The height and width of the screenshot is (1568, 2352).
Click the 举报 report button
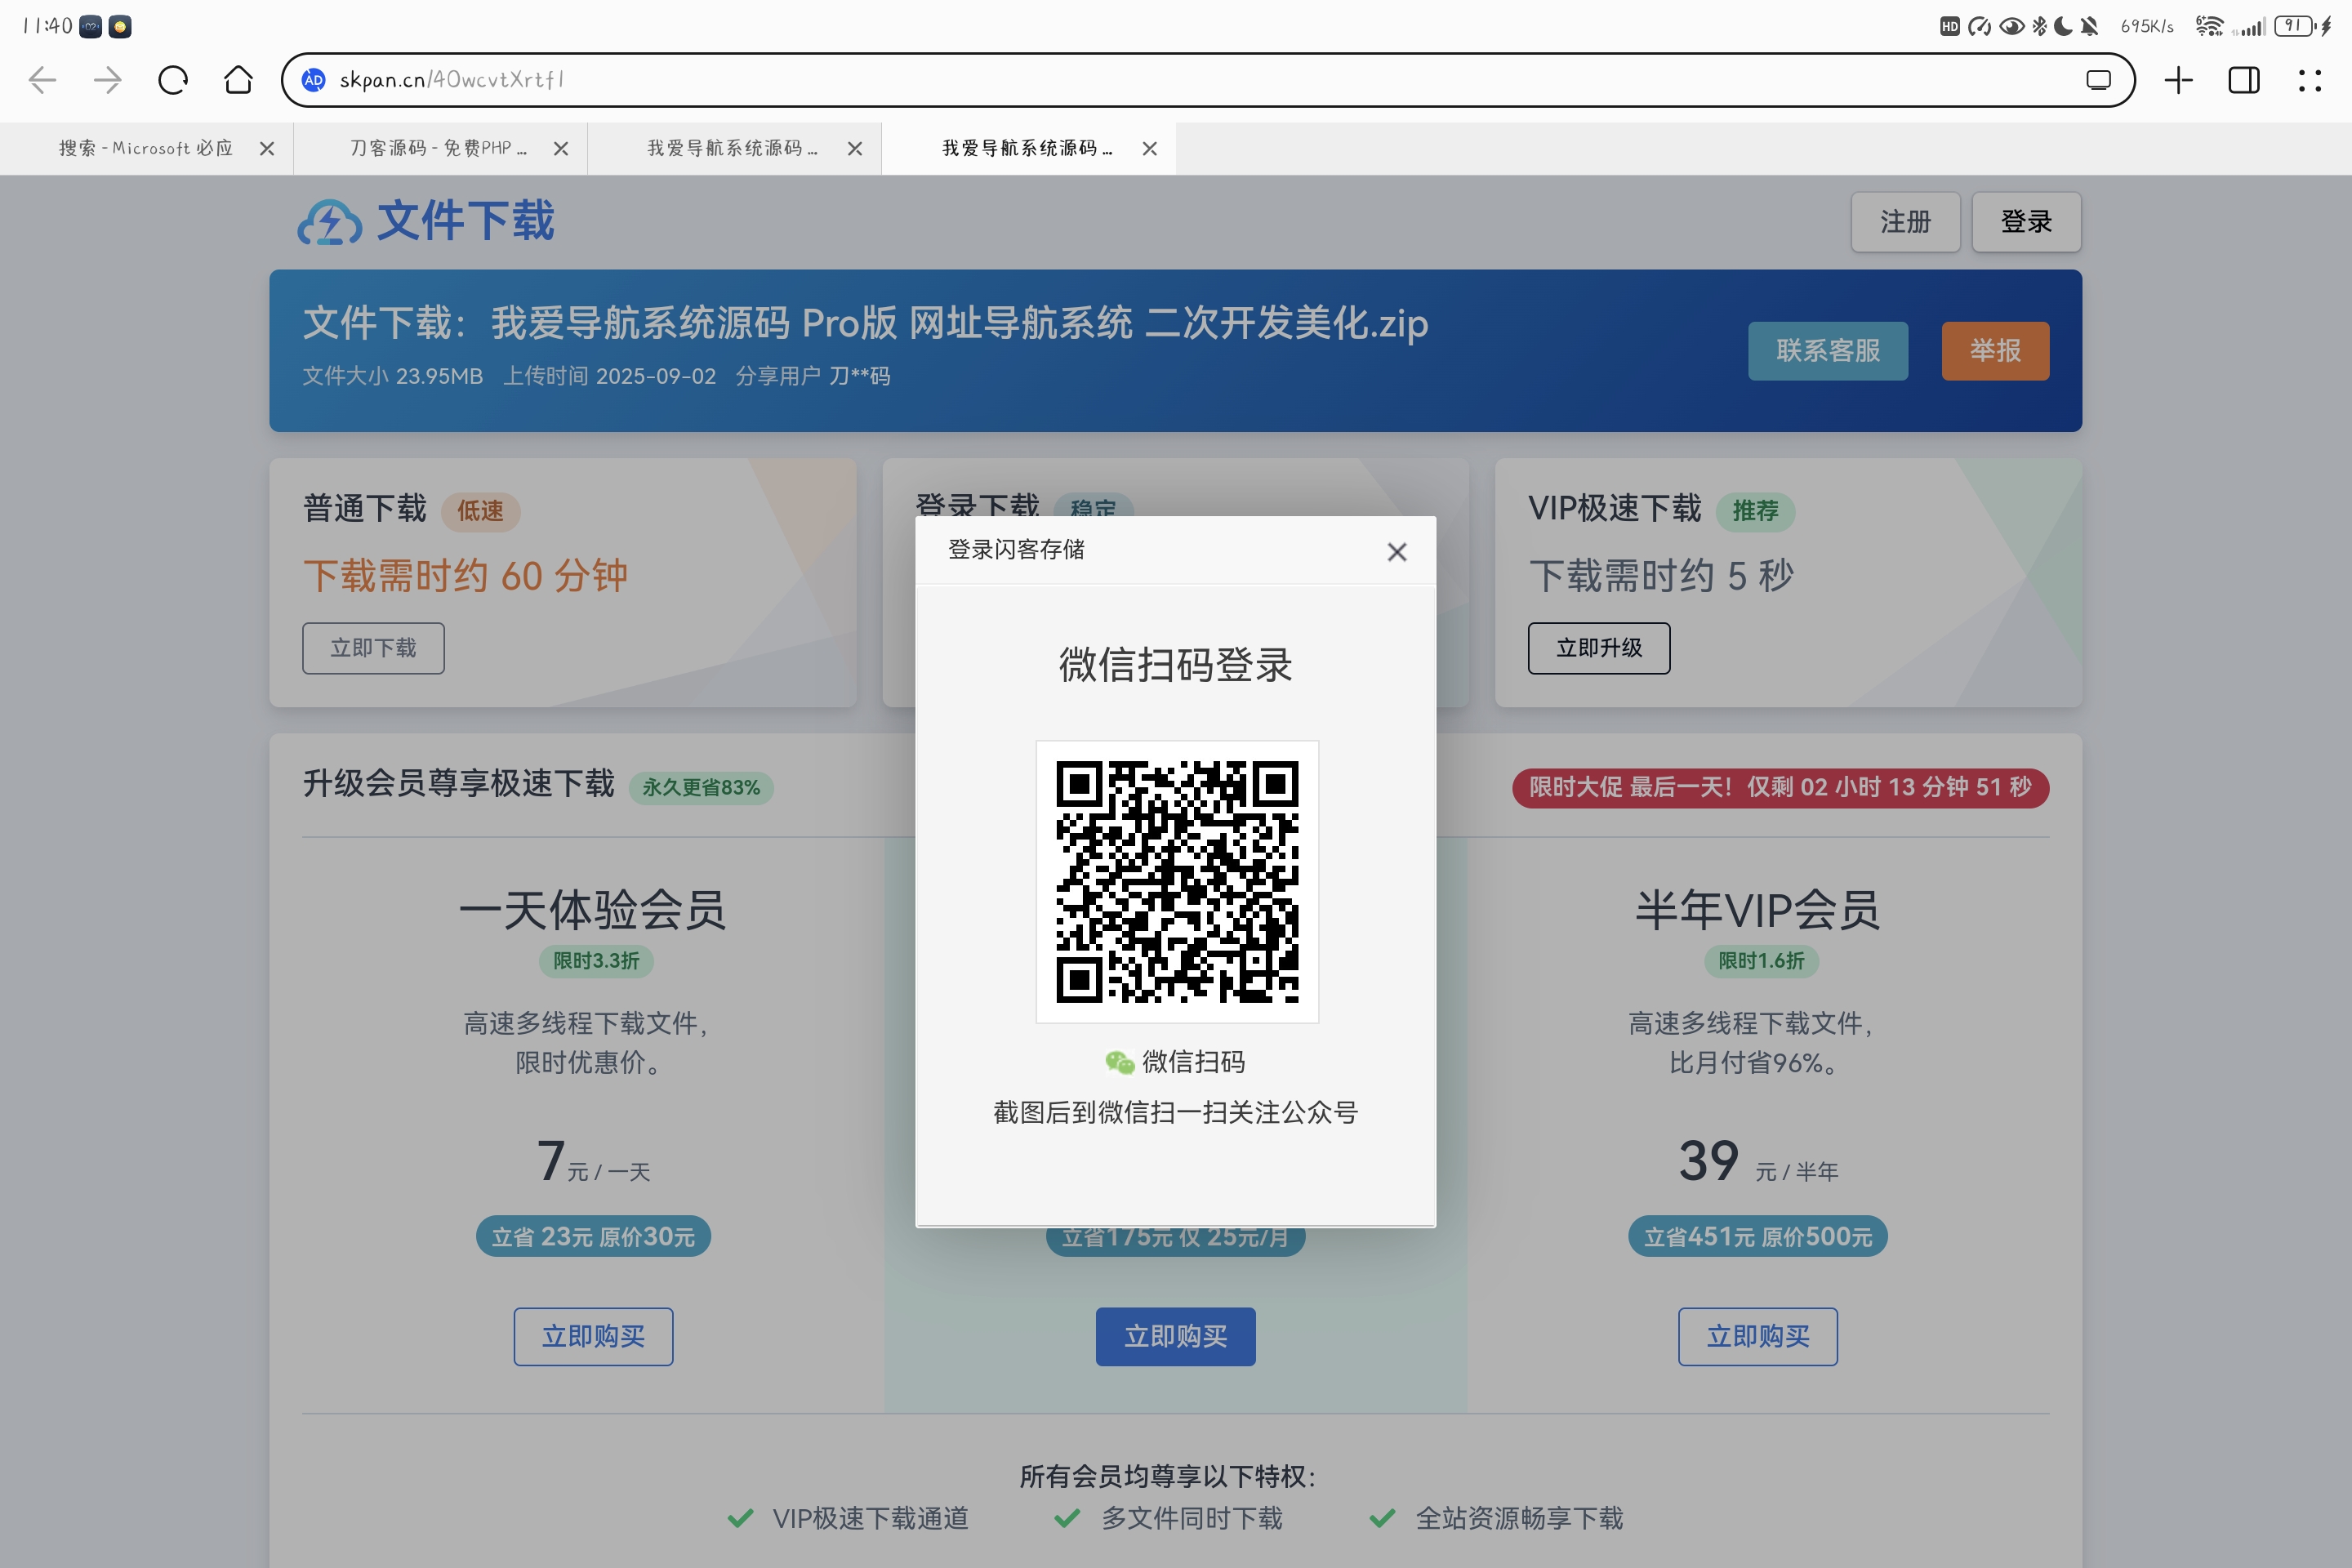coord(1994,351)
